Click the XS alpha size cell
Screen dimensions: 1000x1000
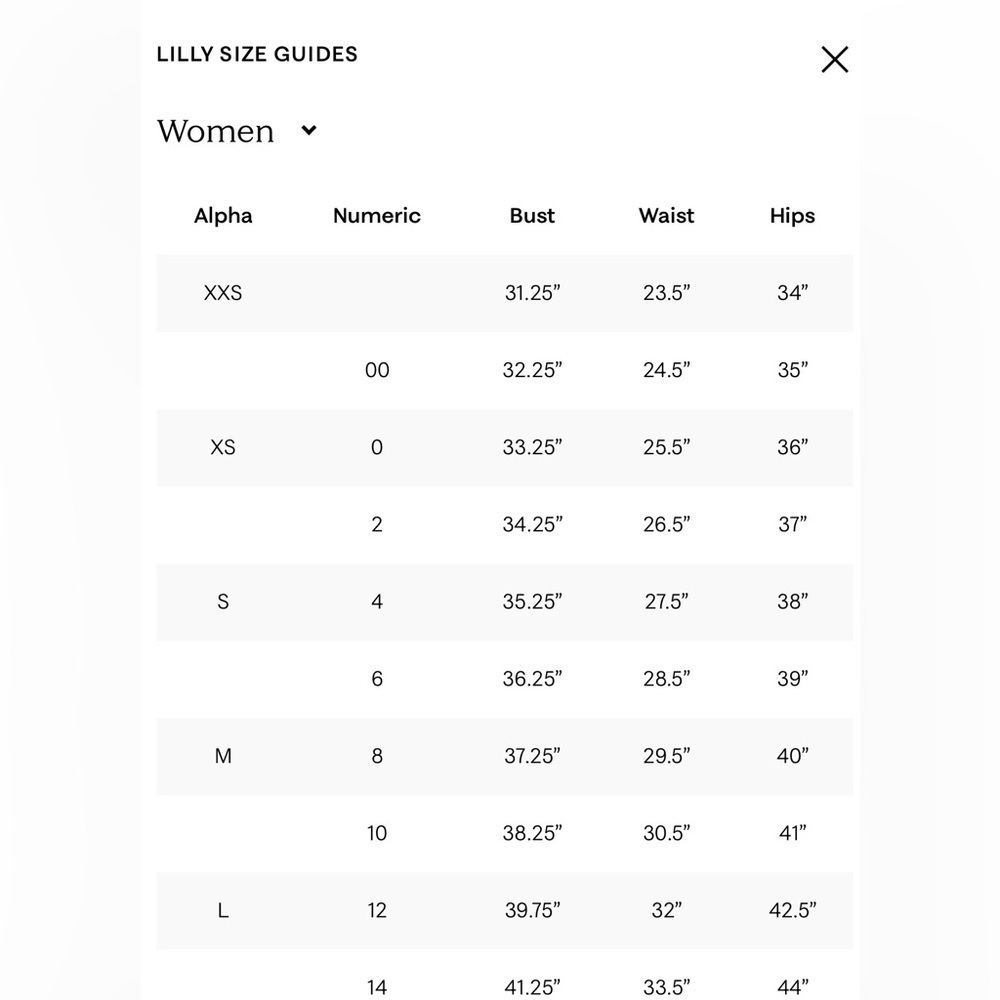point(223,447)
